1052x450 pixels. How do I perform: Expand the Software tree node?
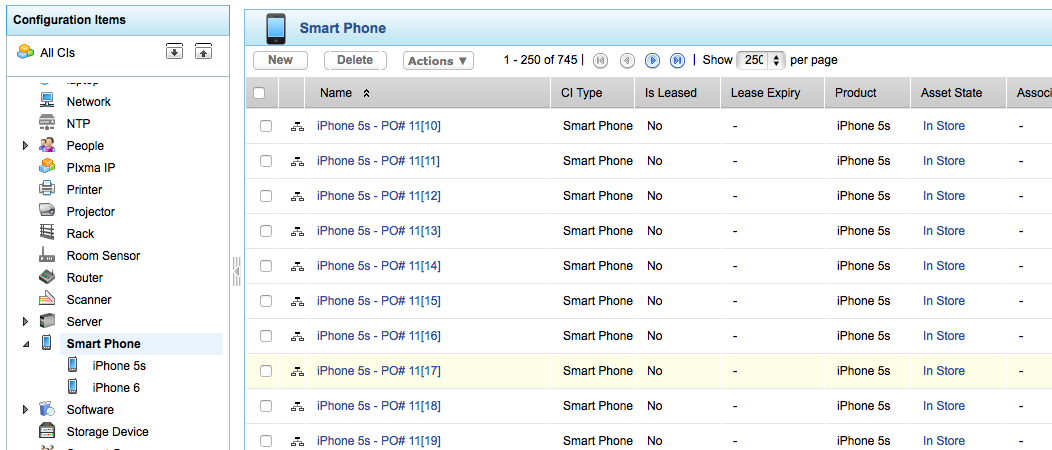click(x=25, y=409)
